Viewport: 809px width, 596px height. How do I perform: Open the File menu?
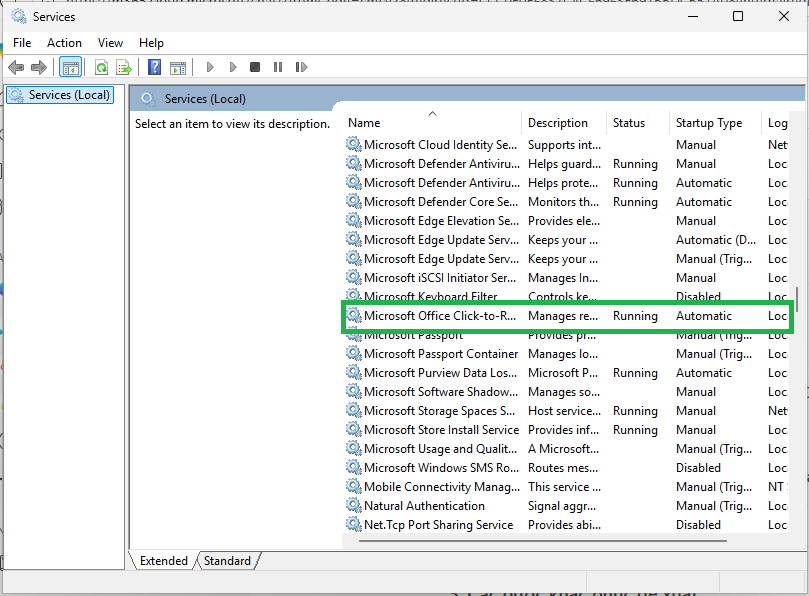pos(22,43)
